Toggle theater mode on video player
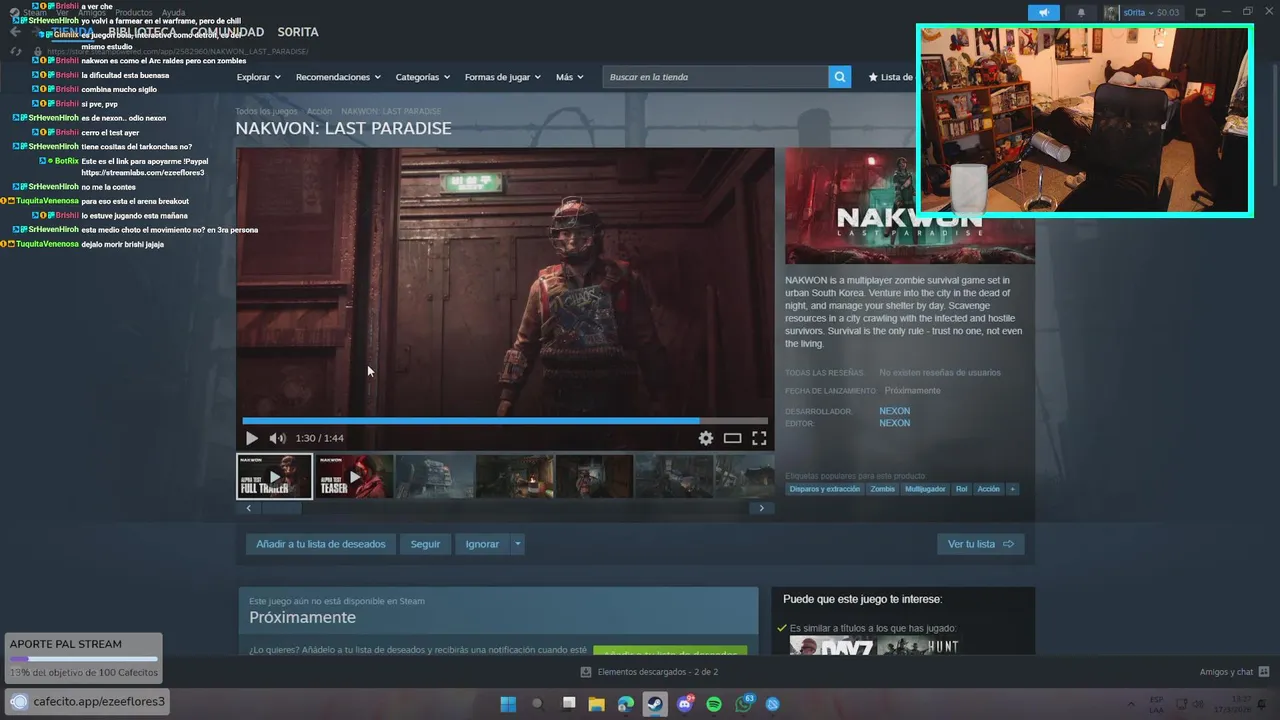Image resolution: width=1280 pixels, height=720 pixels. pyautogui.click(x=733, y=438)
